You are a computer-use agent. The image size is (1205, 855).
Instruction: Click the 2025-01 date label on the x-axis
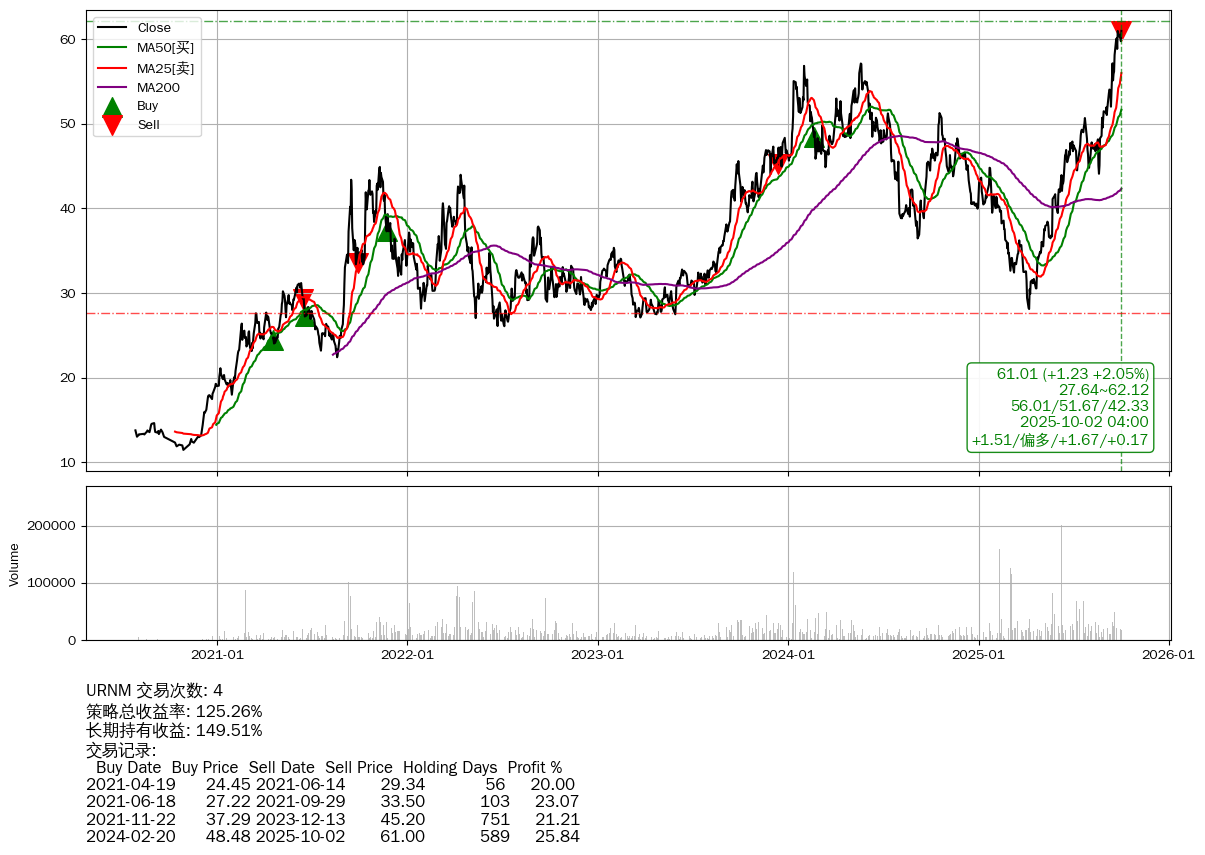(979, 655)
